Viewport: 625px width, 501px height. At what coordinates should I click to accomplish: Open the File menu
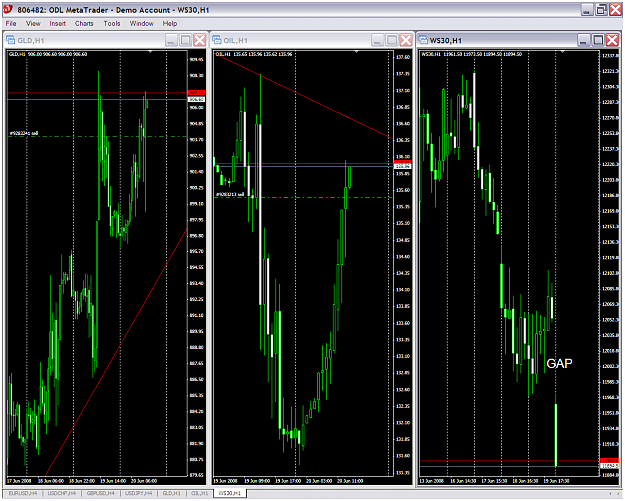[x=11, y=24]
